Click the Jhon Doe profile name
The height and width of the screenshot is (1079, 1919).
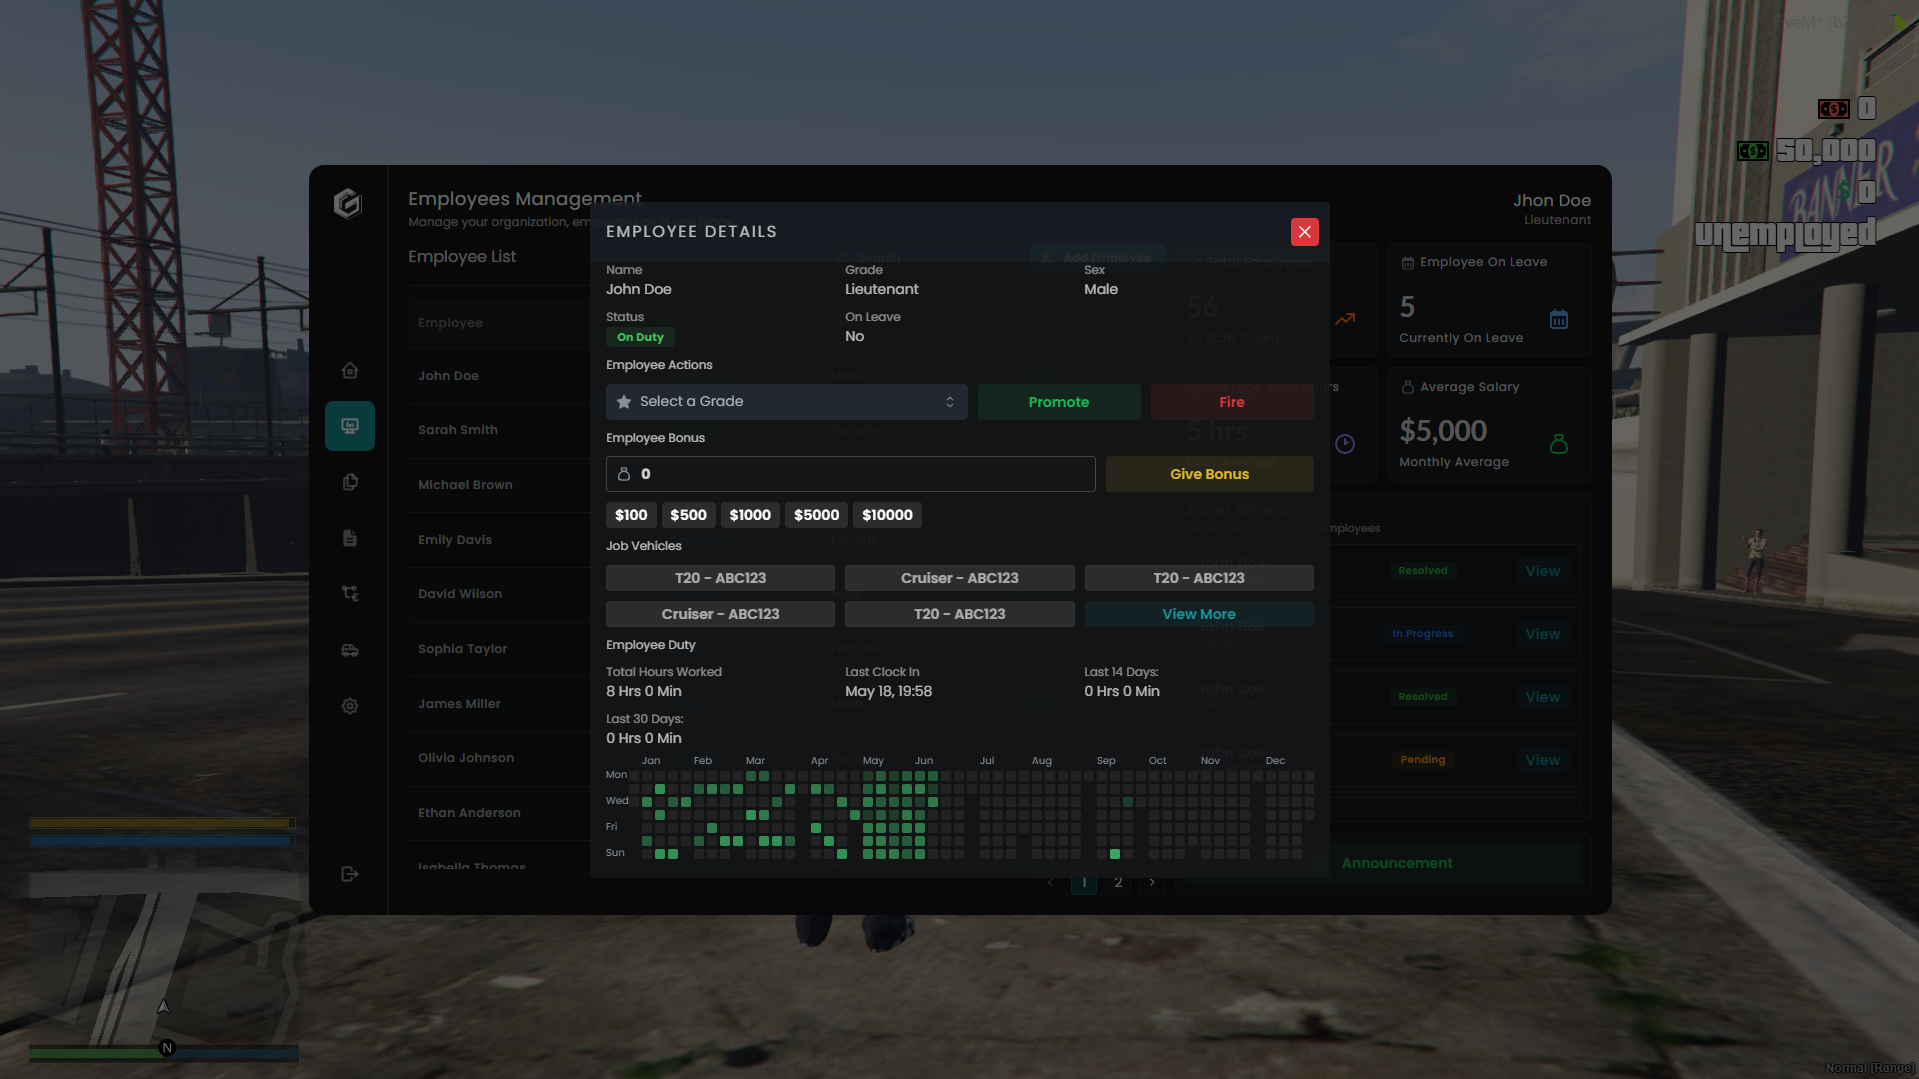tap(1551, 201)
